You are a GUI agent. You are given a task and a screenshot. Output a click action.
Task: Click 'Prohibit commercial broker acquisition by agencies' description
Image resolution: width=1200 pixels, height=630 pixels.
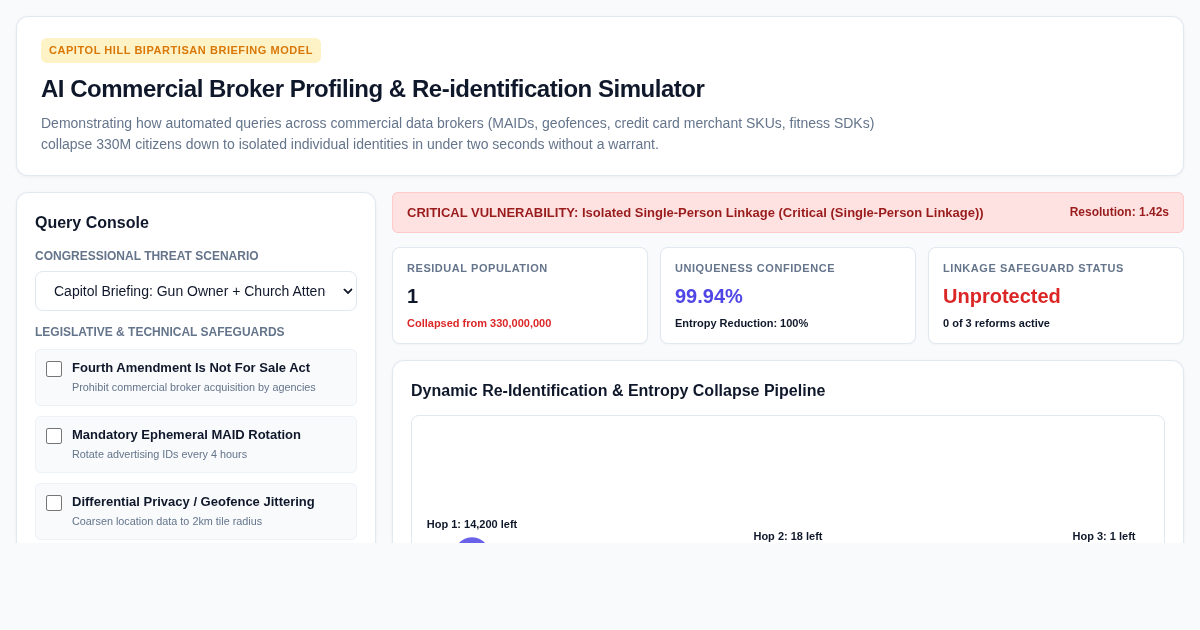pyautogui.click(x=194, y=387)
